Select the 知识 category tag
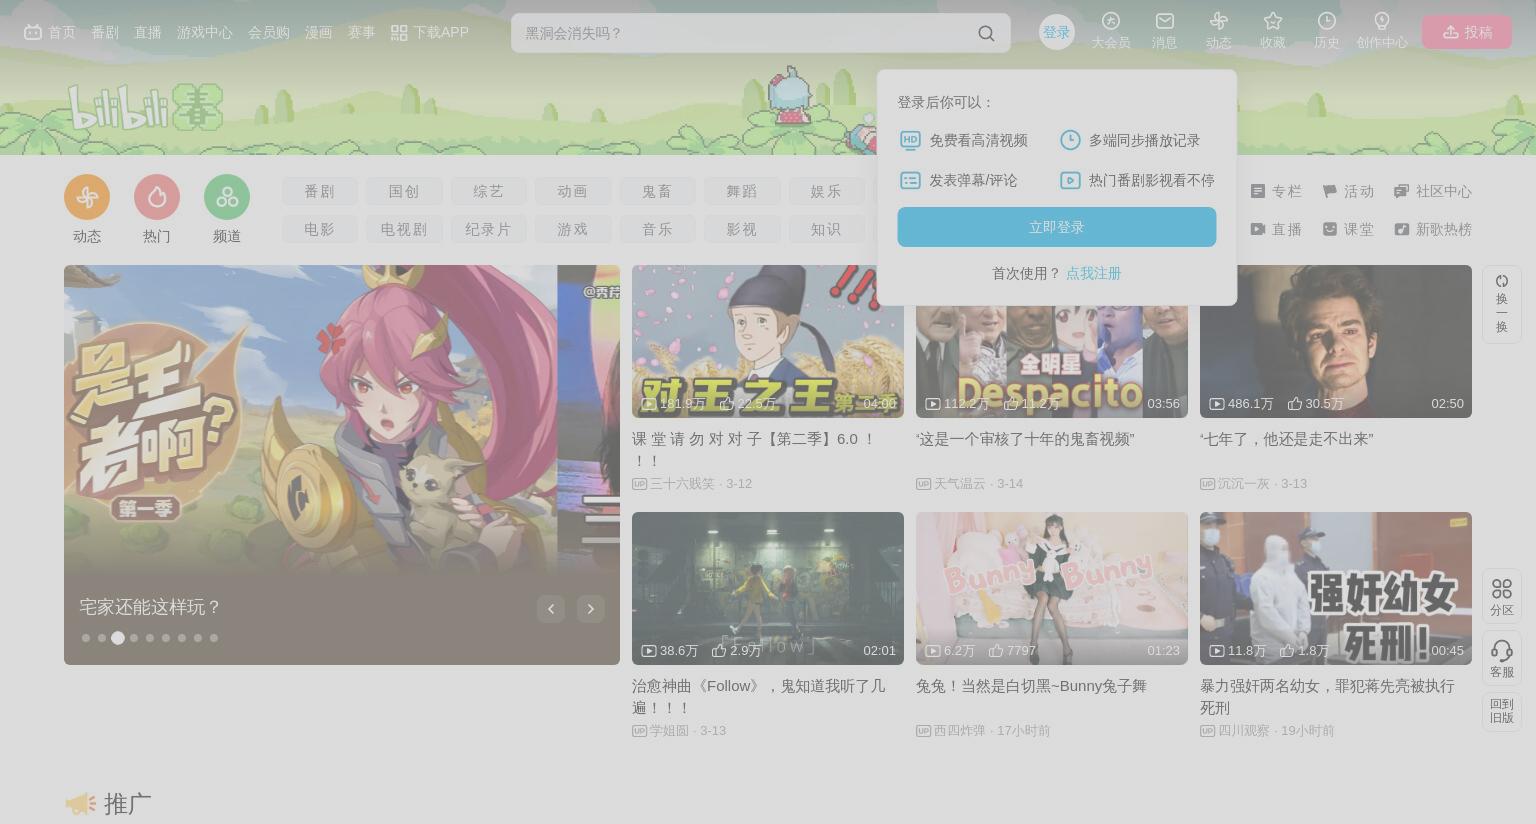The image size is (1536, 824). (826, 229)
